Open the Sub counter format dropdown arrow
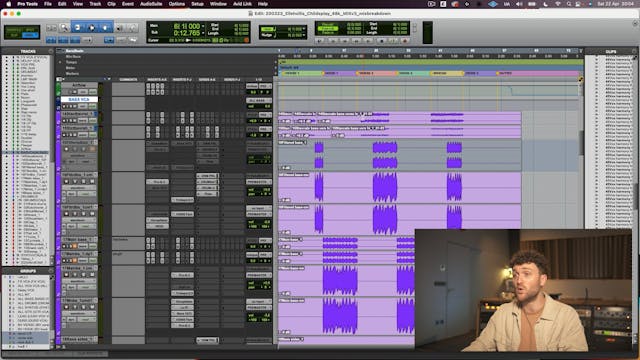Image resolution: width=640 pixels, height=360 pixels. [203, 32]
